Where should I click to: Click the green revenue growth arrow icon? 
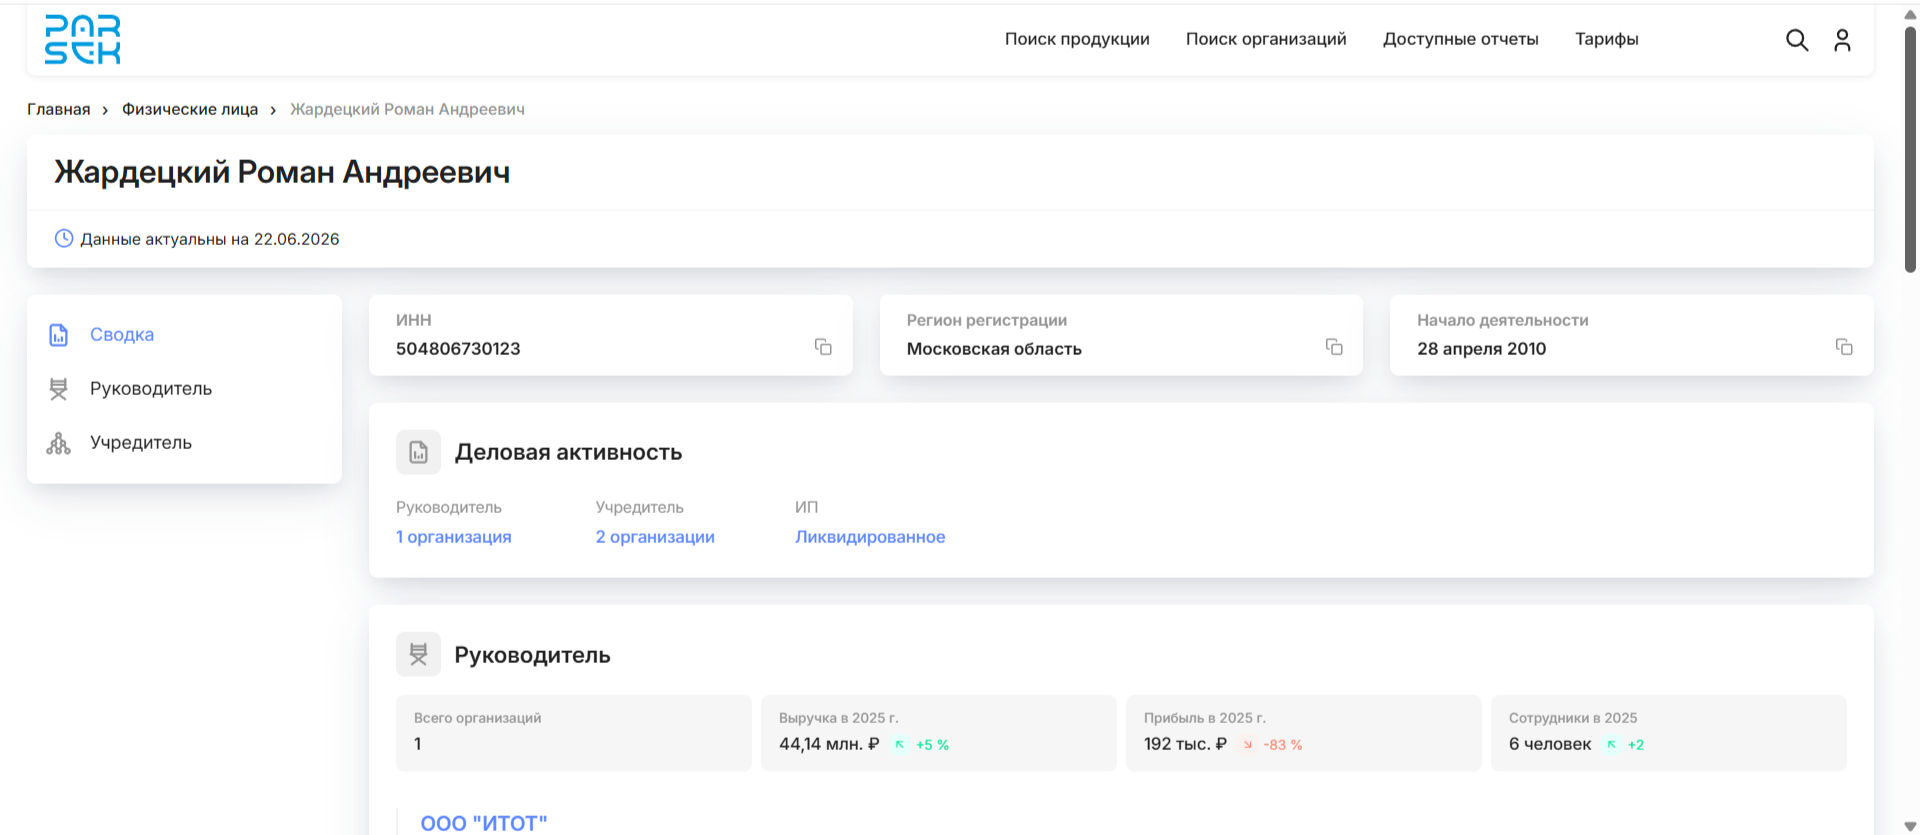click(x=899, y=744)
